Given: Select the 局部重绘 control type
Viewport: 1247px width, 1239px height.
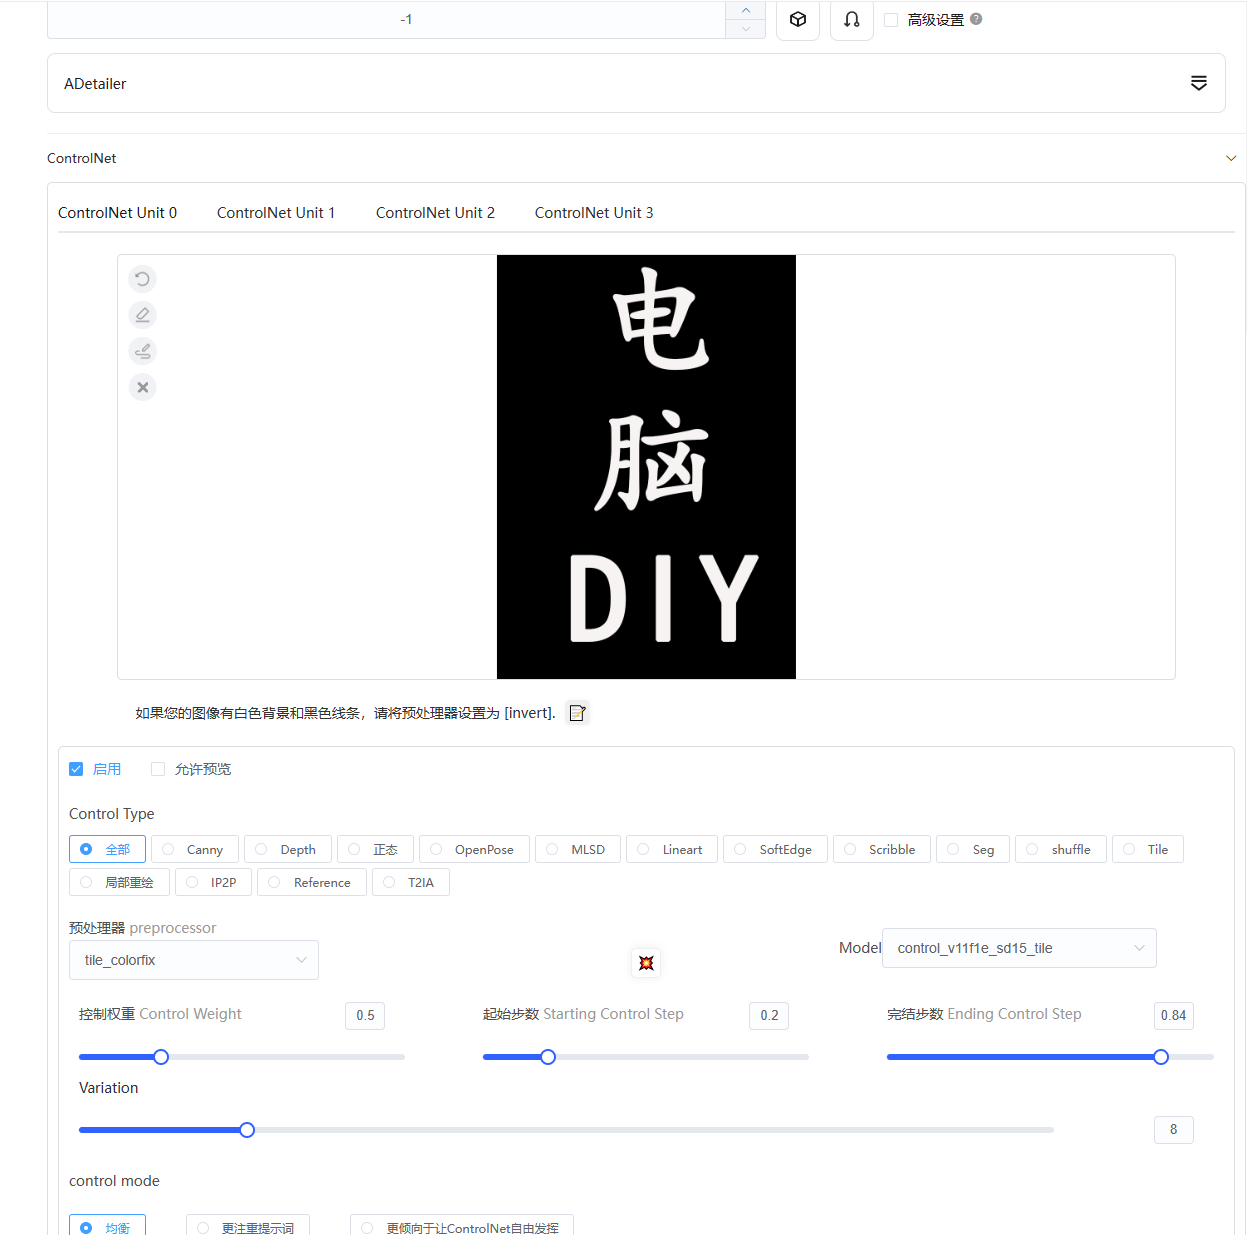Looking at the screenshot, I should click(119, 882).
